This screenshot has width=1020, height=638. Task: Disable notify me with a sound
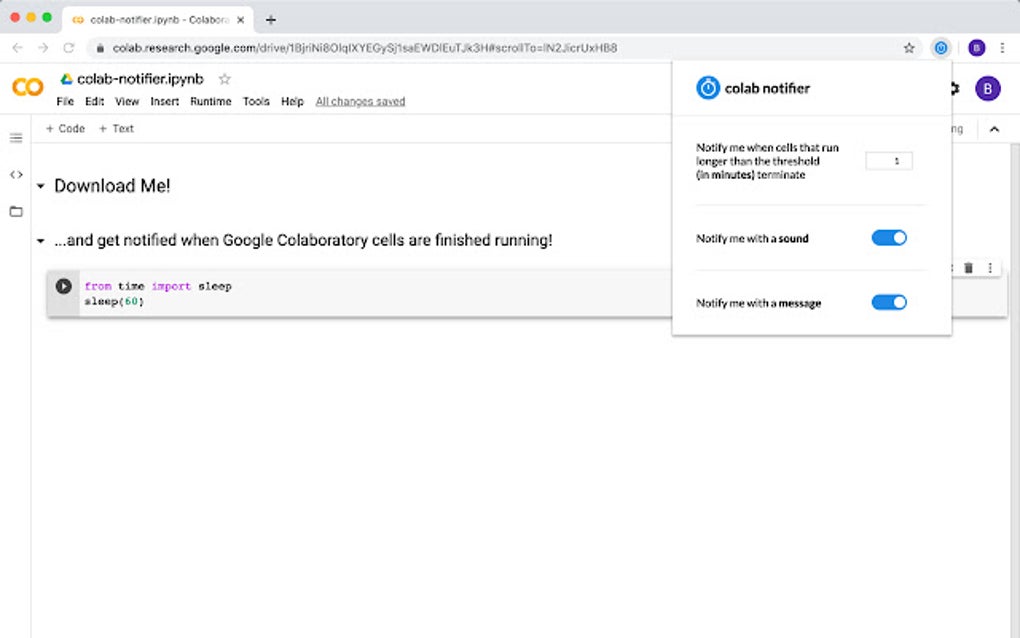(888, 238)
